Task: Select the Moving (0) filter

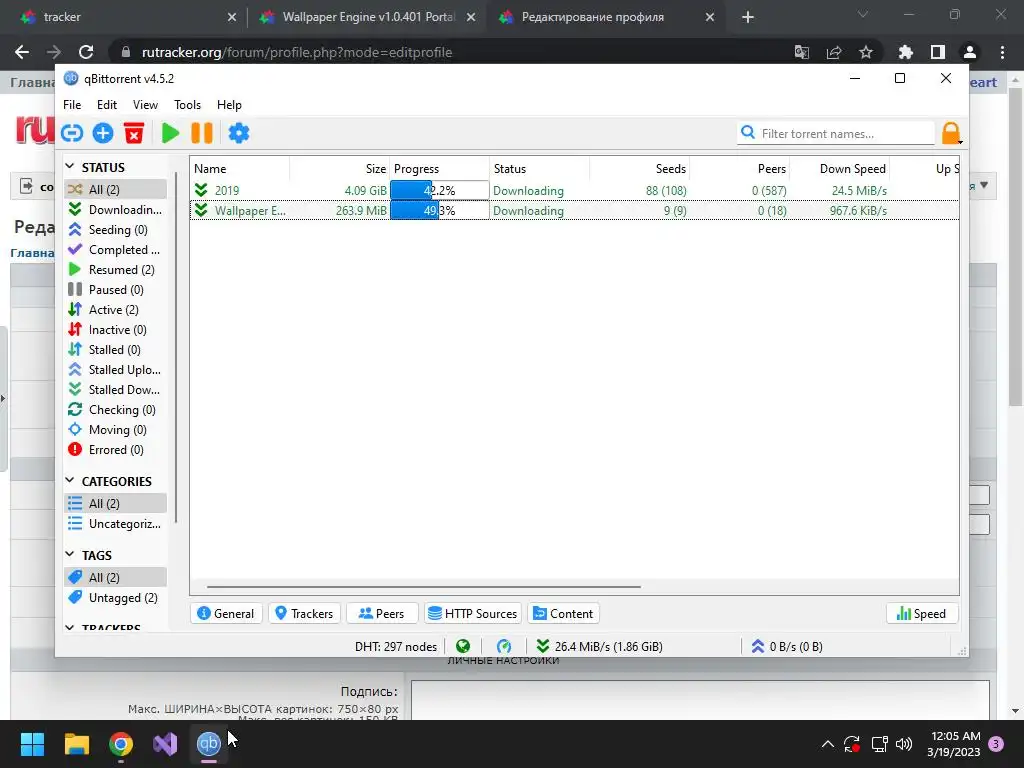Action: pos(116,430)
